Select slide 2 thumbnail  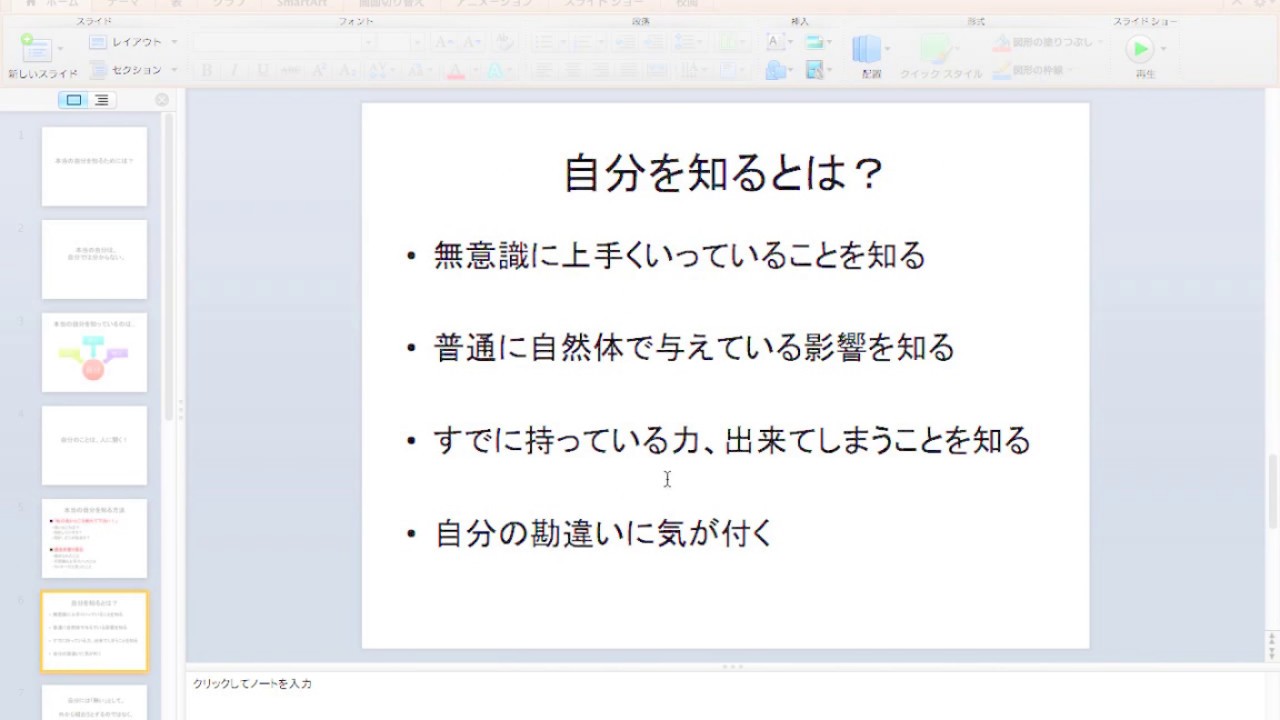tap(94, 259)
